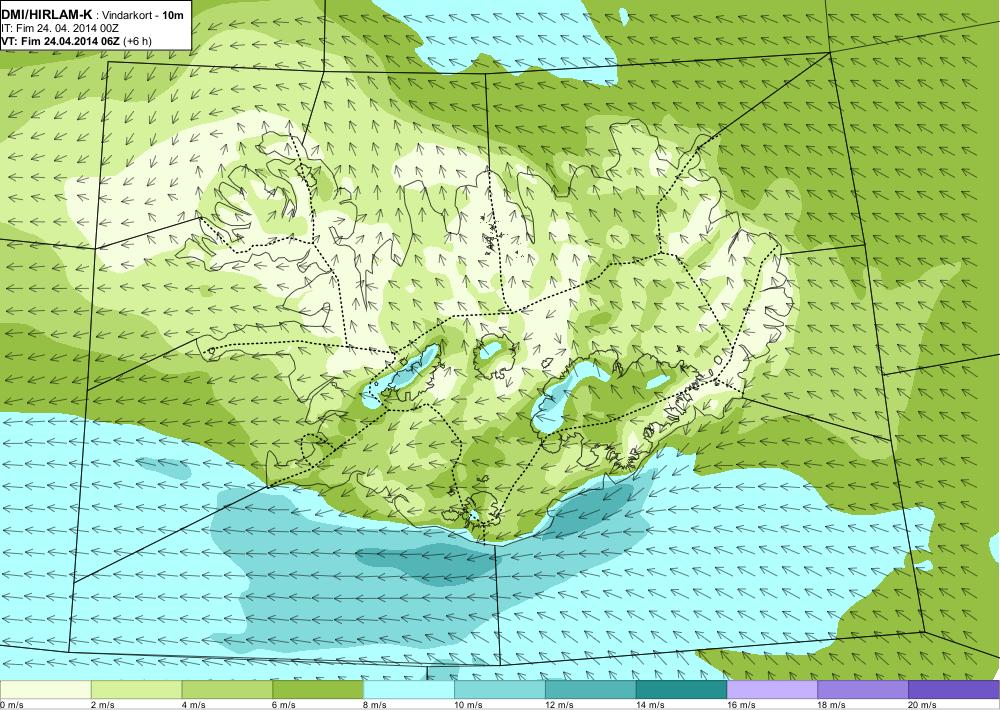Click the darker green 6–8 m/s legend swatch
This screenshot has height=710, width=1000.
(318, 690)
